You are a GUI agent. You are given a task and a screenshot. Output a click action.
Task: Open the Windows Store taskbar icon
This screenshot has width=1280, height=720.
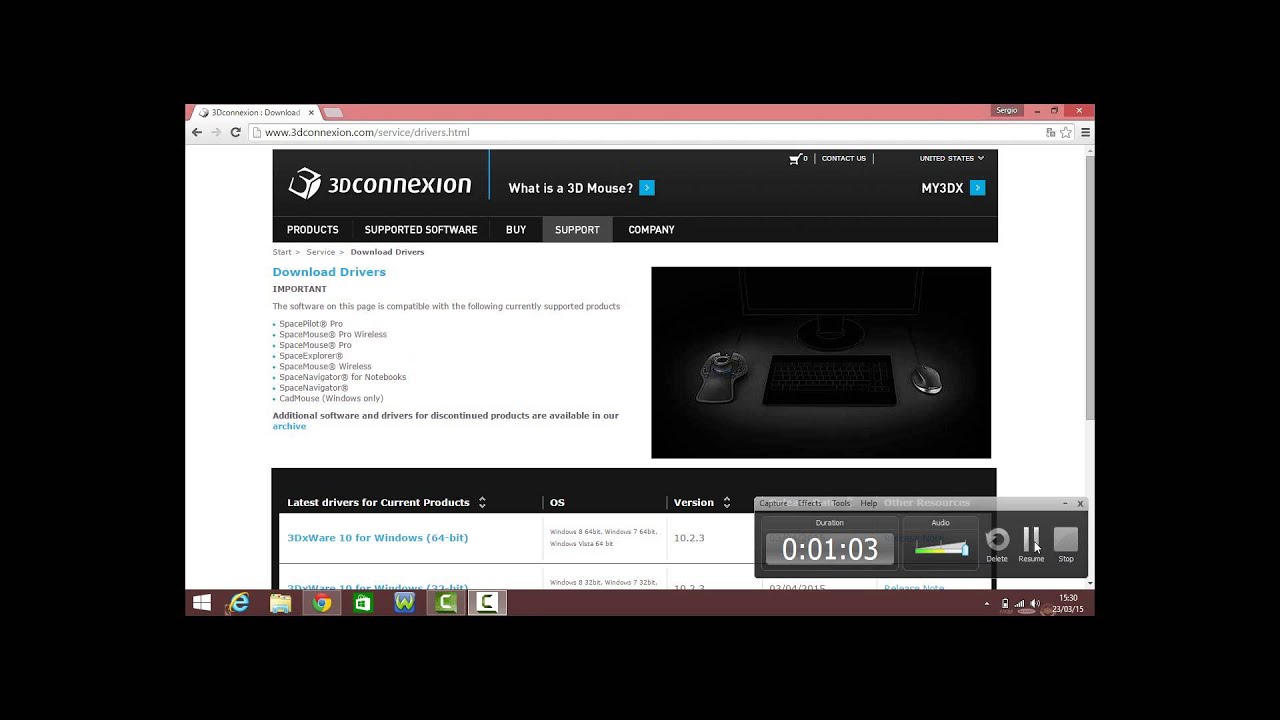coord(363,603)
